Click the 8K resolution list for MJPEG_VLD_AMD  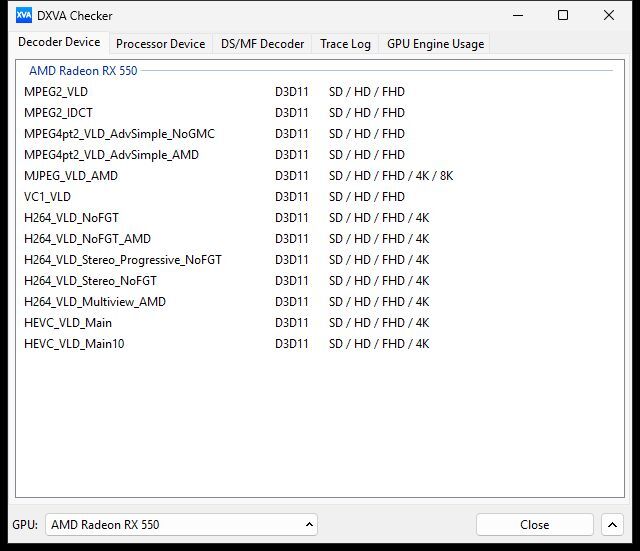coord(391,176)
